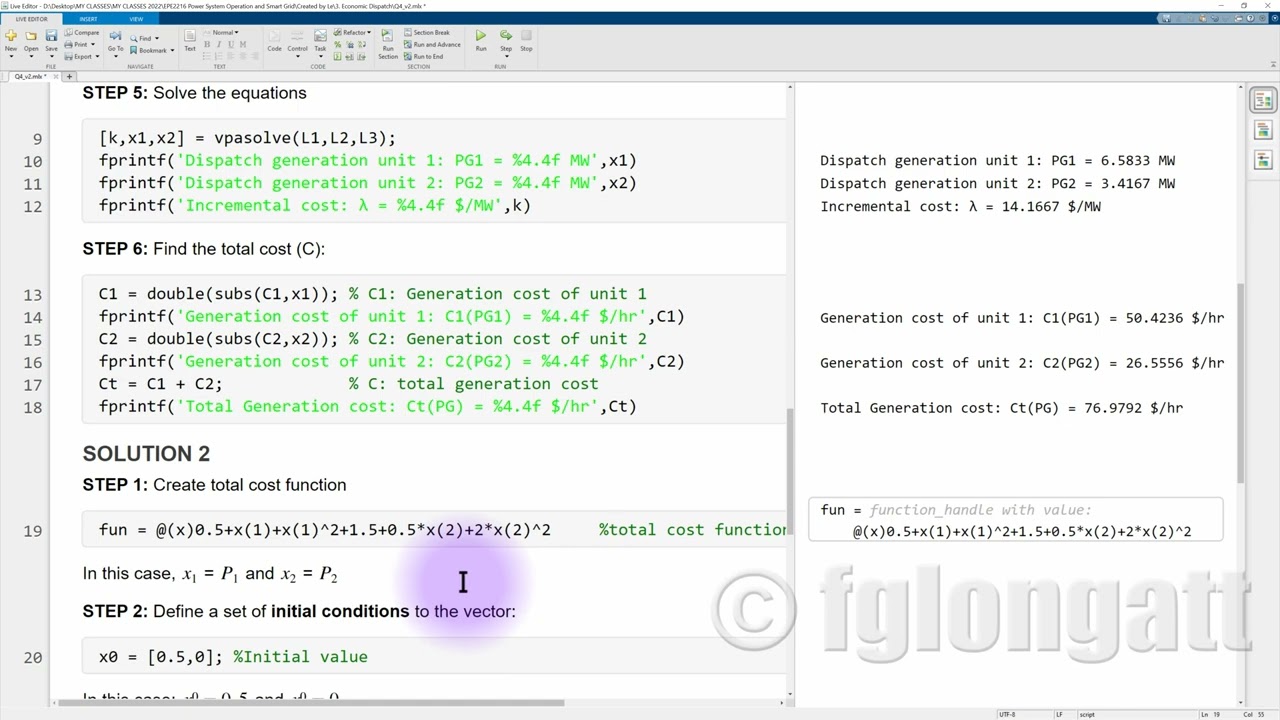The image size is (1280, 720).
Task: Toggle Underline text formatting
Action: [x=231, y=44]
